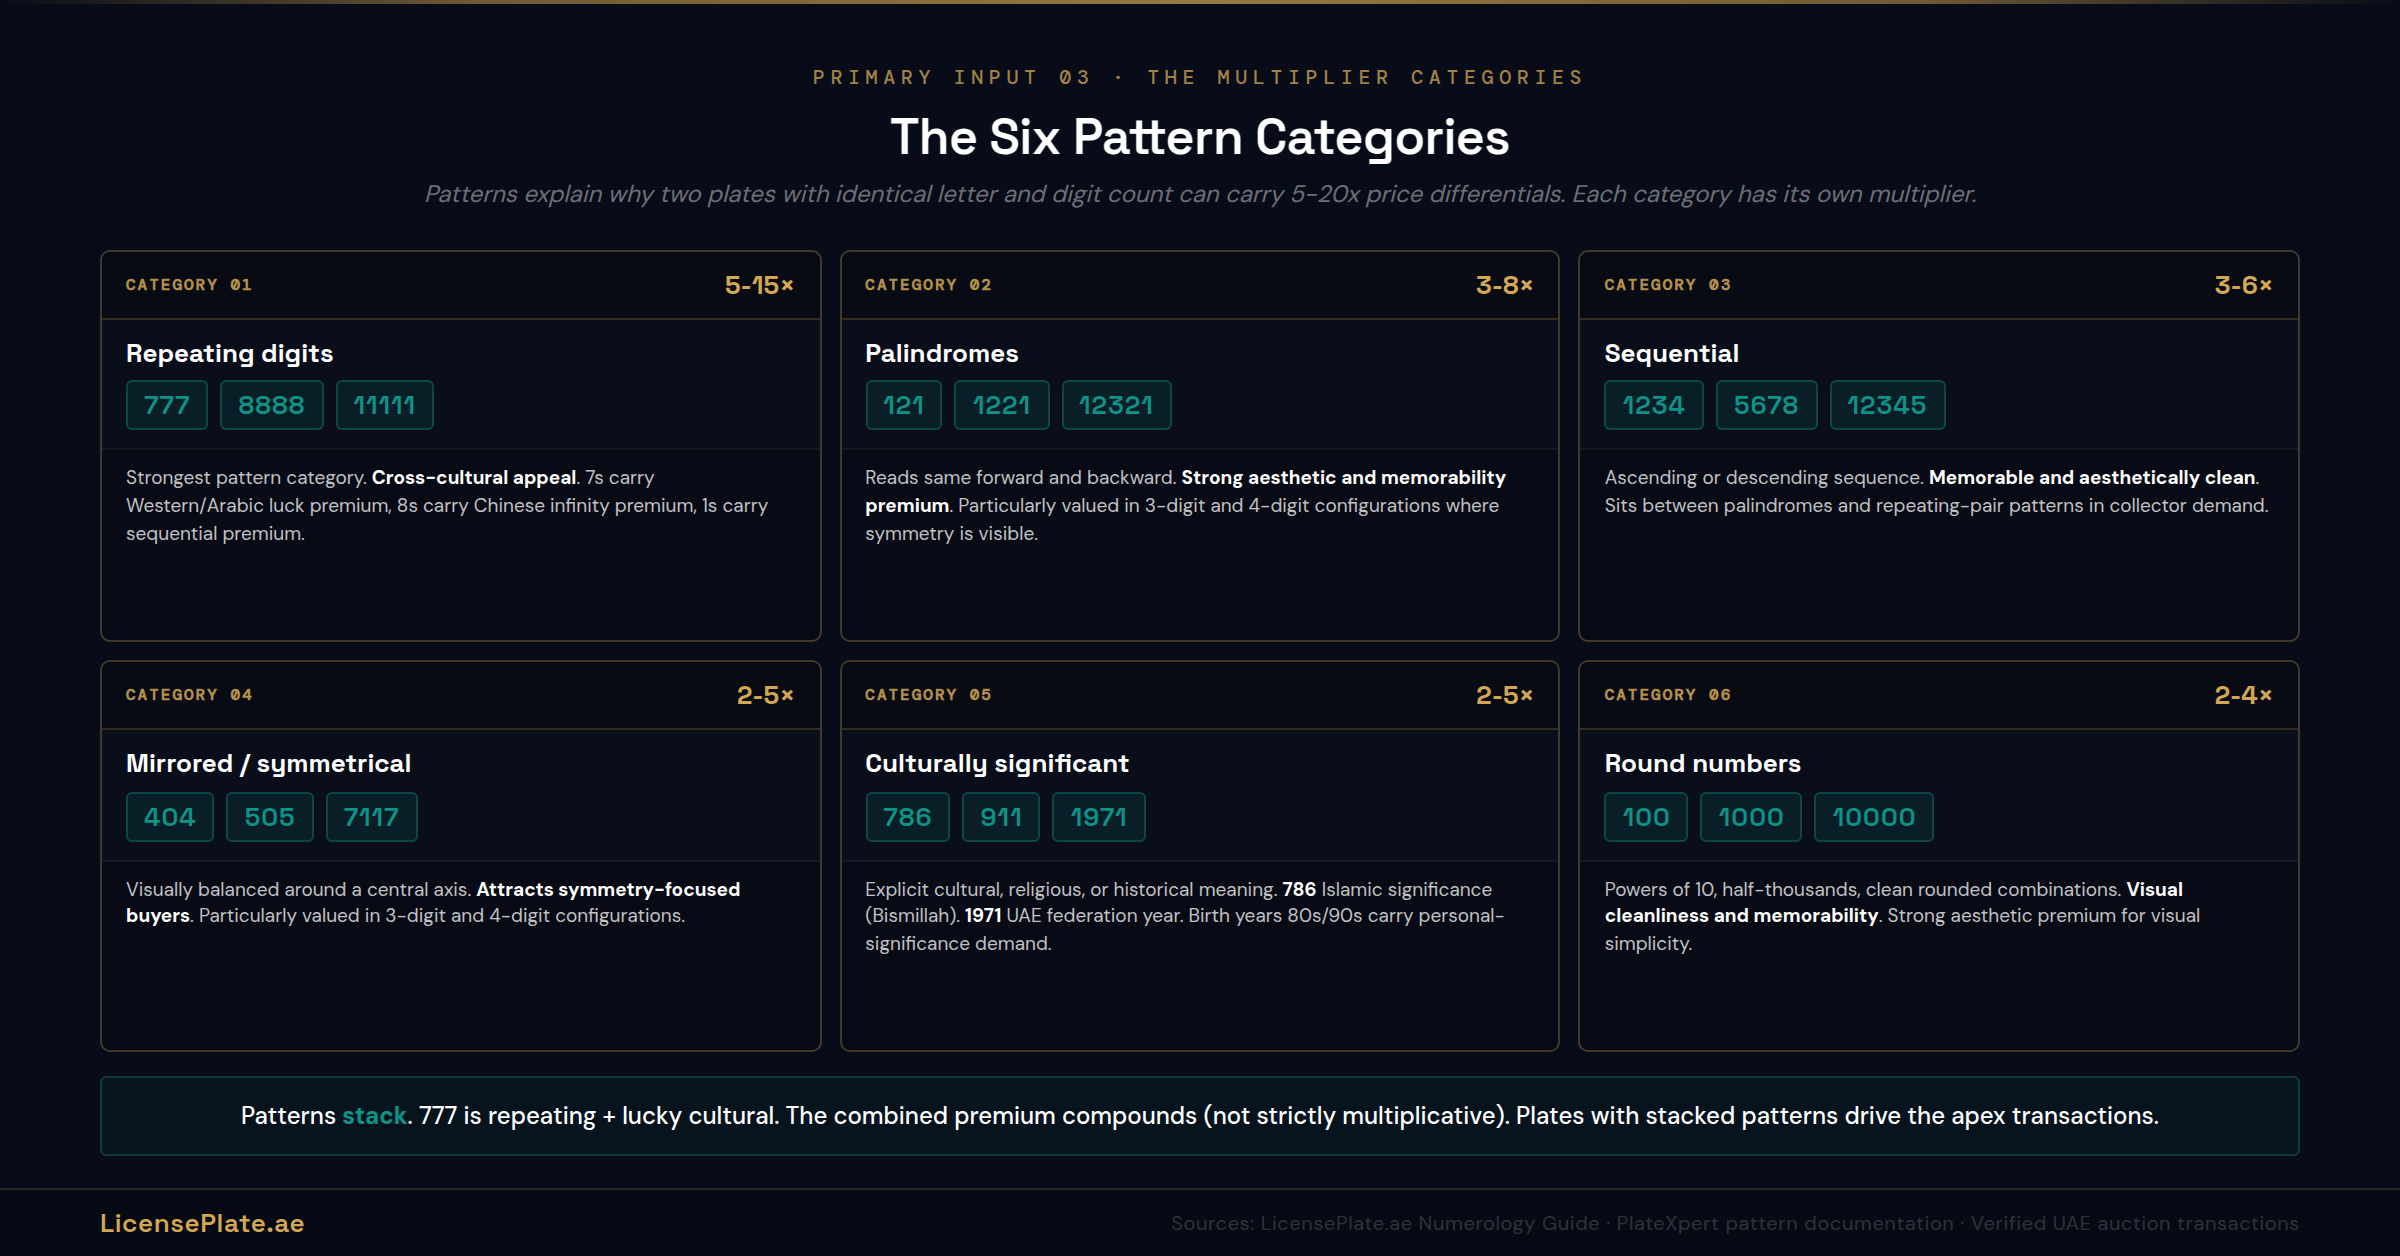Click the 'Culturally significant' heading
Screen dimensions: 2400x1256
pyautogui.click(x=996, y=763)
